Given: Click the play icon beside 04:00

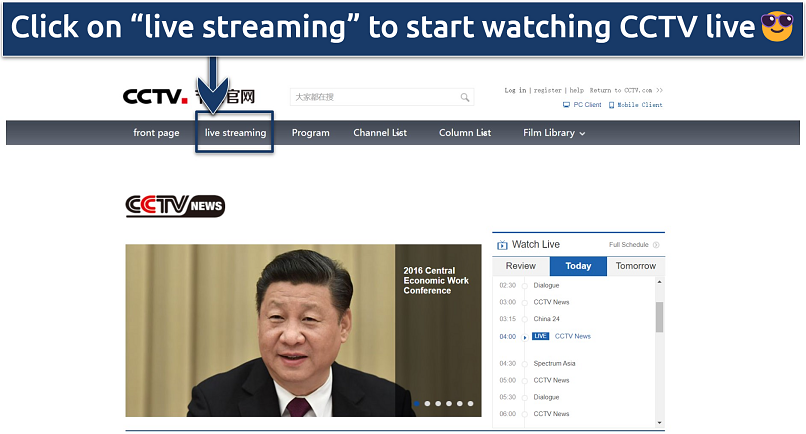Looking at the screenshot, I should 525,337.
